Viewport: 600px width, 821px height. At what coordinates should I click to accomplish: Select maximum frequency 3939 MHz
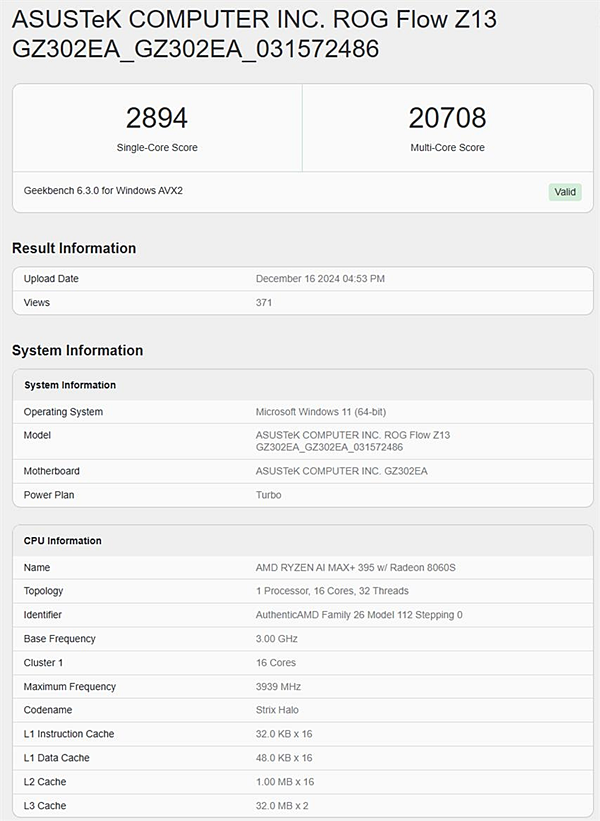[x=278, y=686]
